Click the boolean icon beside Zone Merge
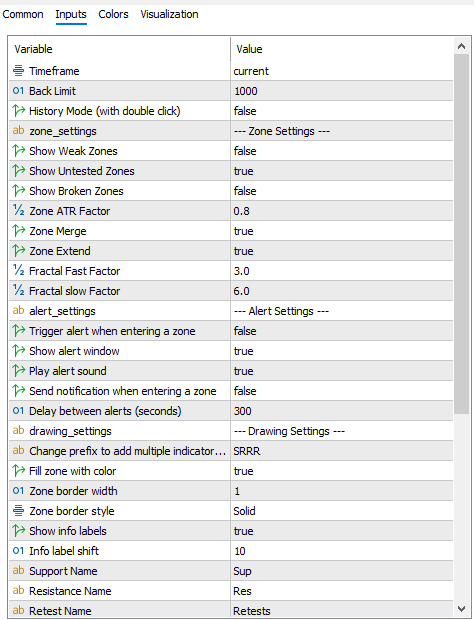The image size is (474, 620). pos(19,231)
